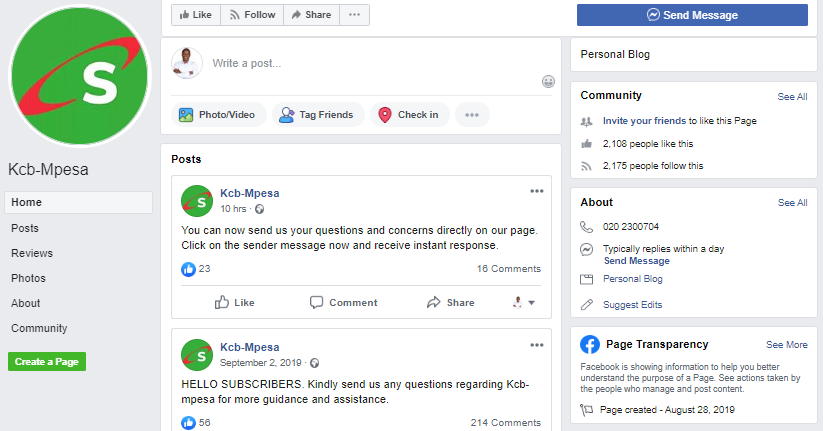Share the 10 hrs post
This screenshot has width=823, height=431.
pyautogui.click(x=450, y=302)
